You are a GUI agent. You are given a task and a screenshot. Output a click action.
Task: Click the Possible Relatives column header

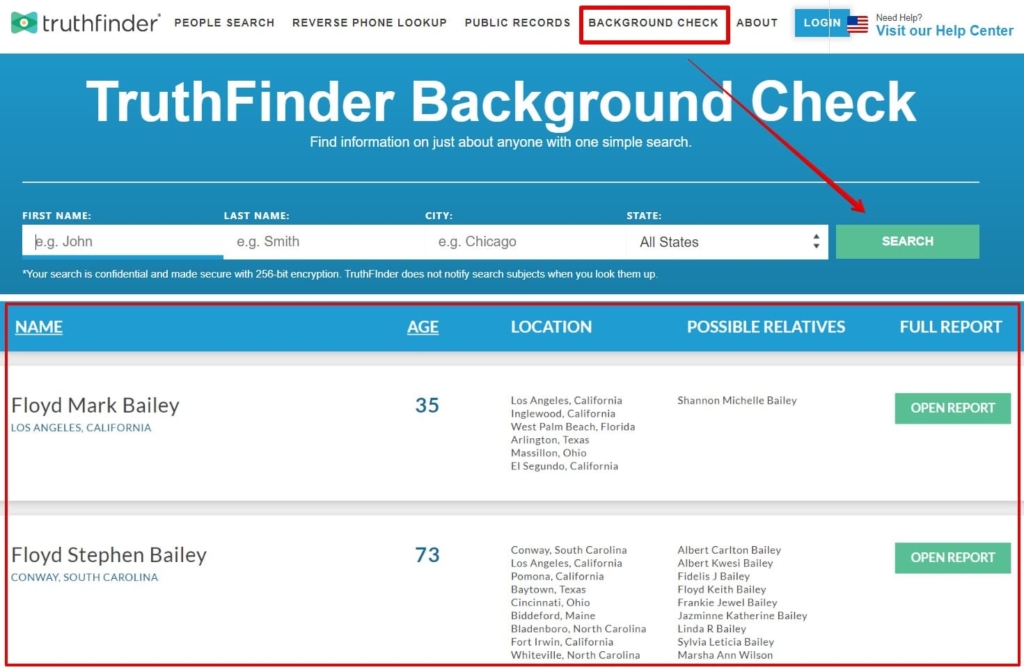pyautogui.click(x=765, y=327)
